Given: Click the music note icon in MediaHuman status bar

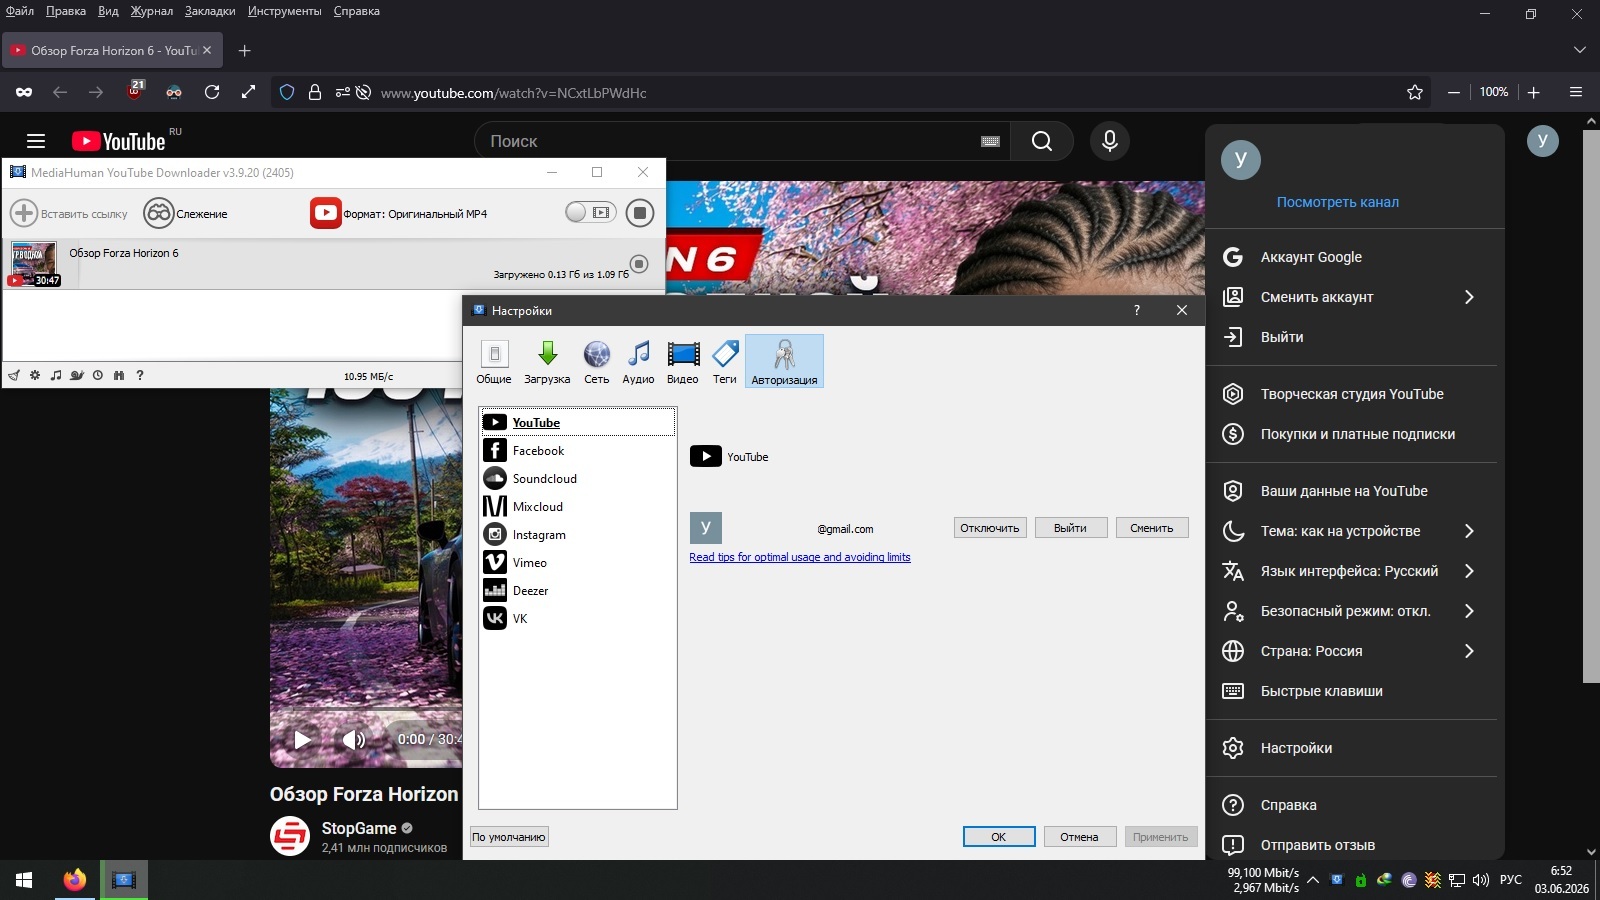Looking at the screenshot, I should tap(56, 376).
